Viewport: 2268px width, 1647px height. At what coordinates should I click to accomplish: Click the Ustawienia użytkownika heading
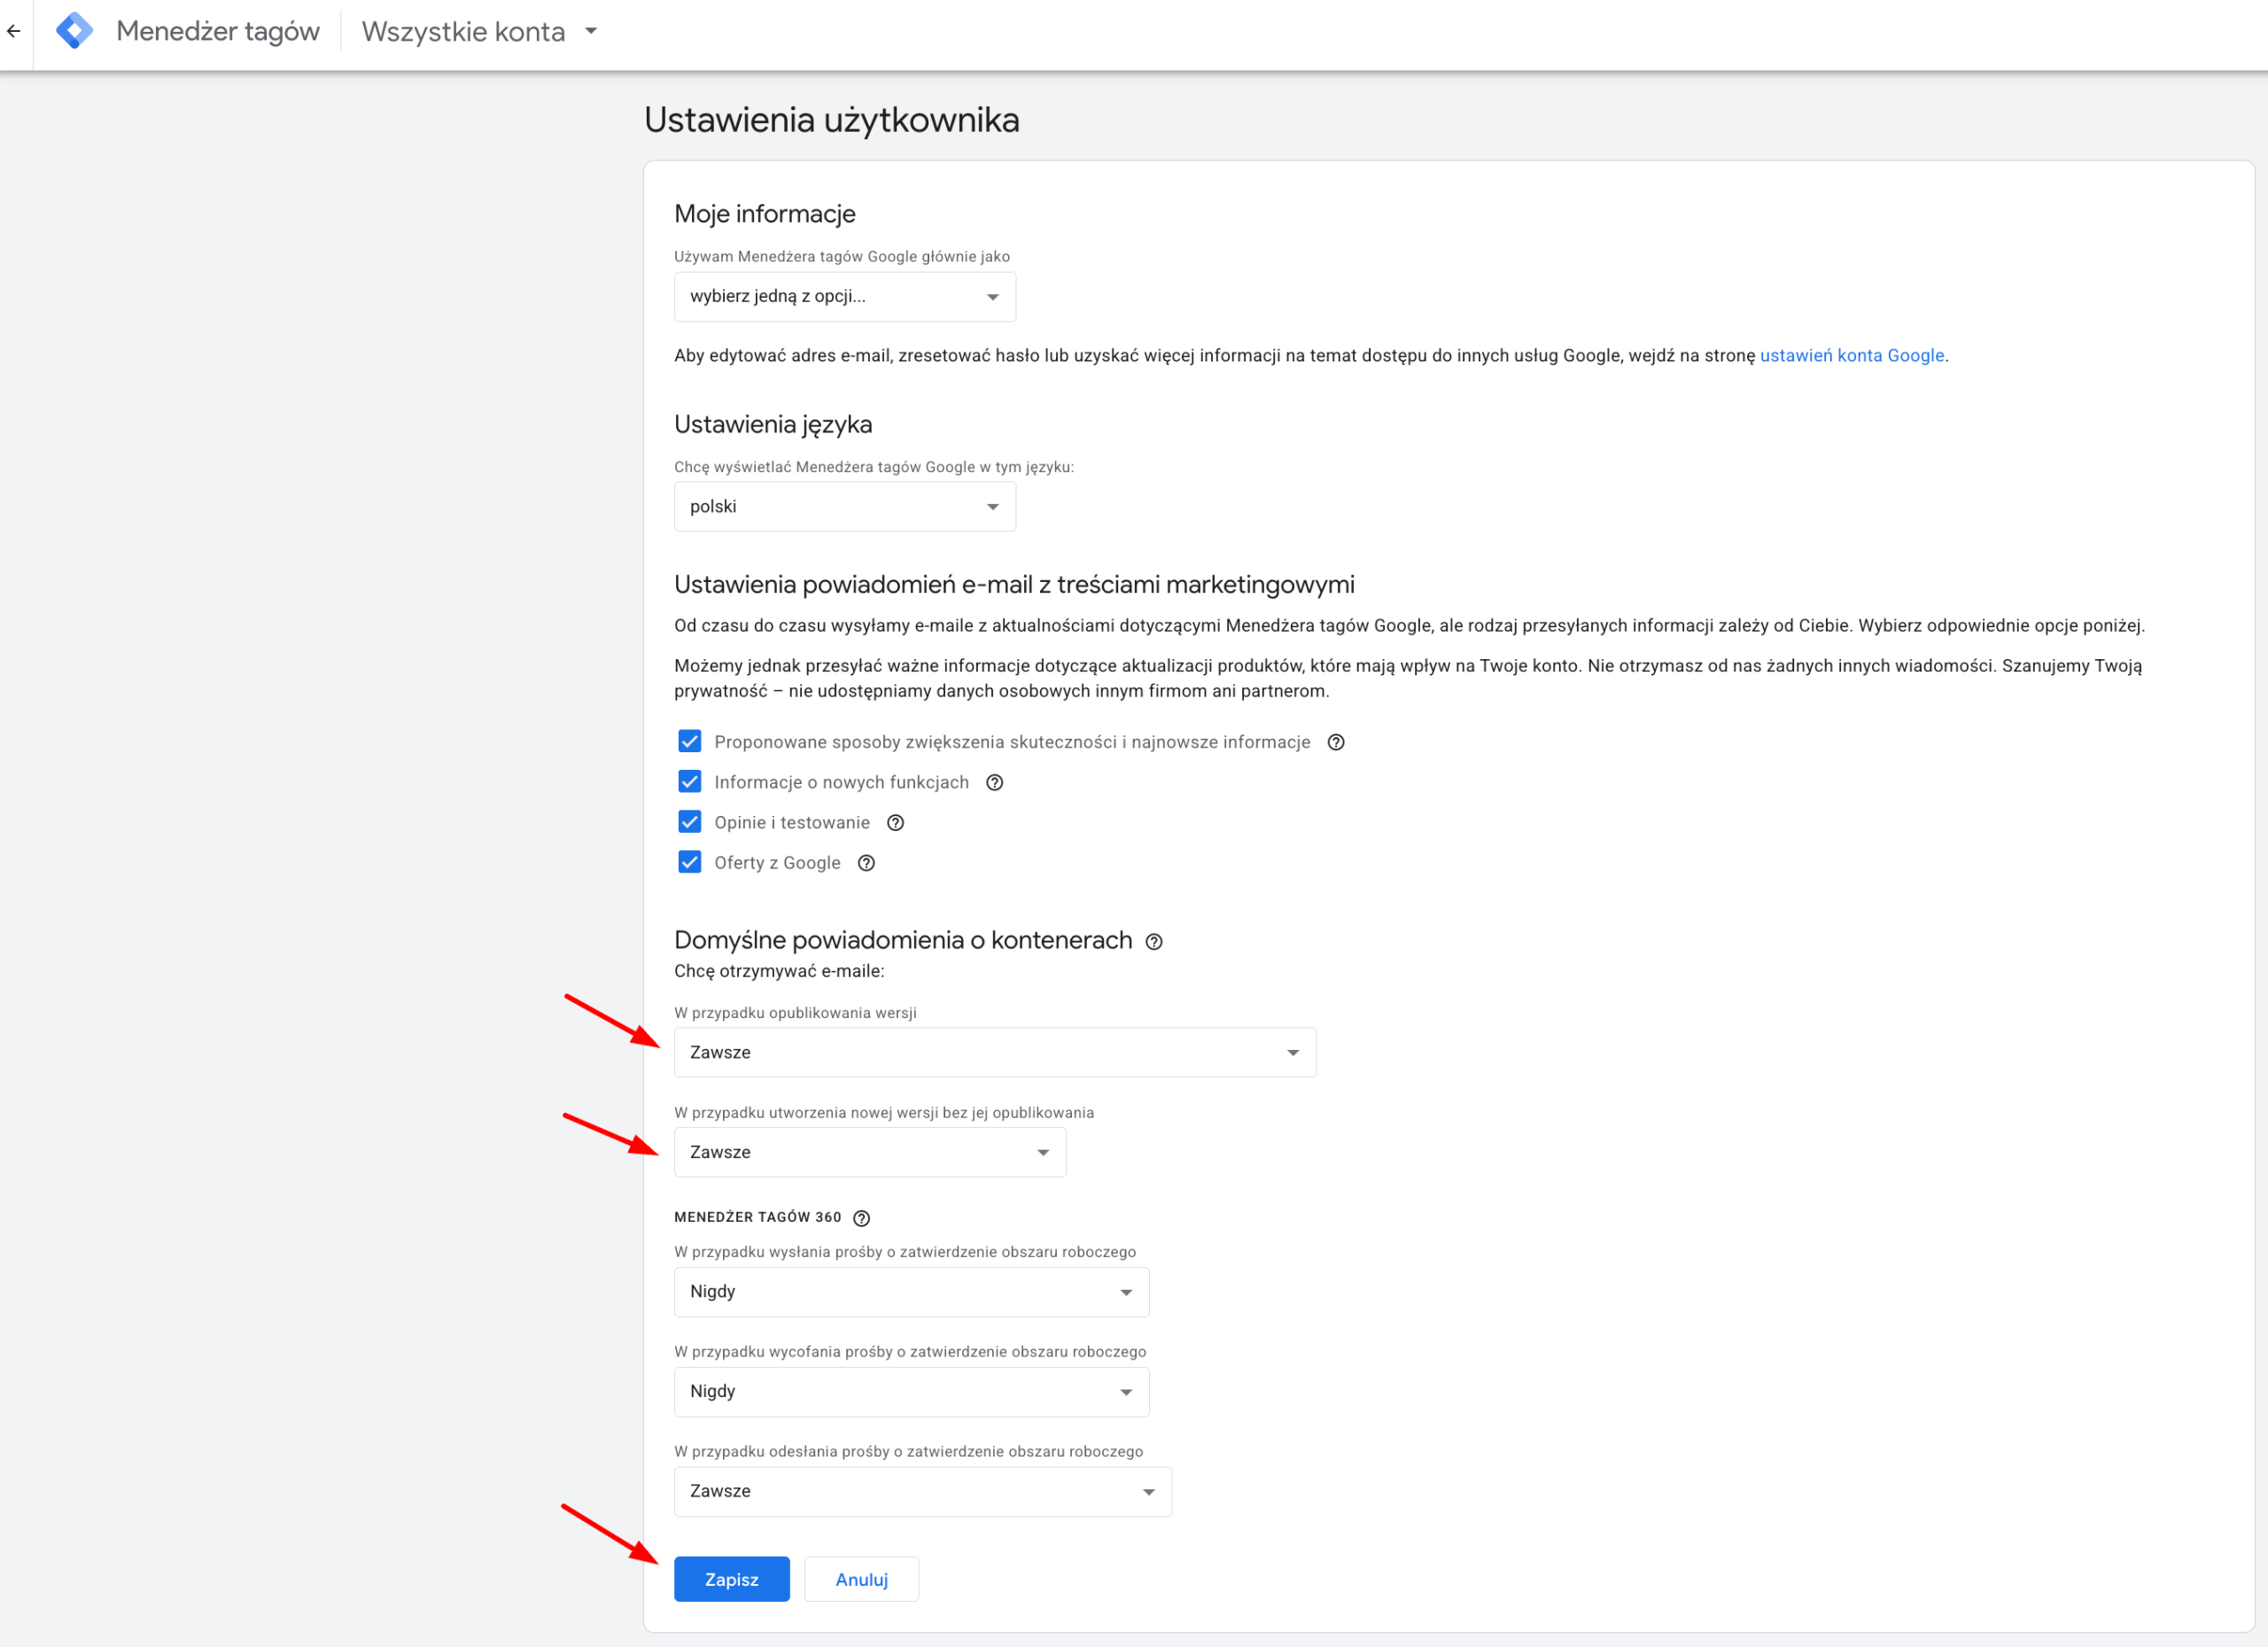[832, 120]
